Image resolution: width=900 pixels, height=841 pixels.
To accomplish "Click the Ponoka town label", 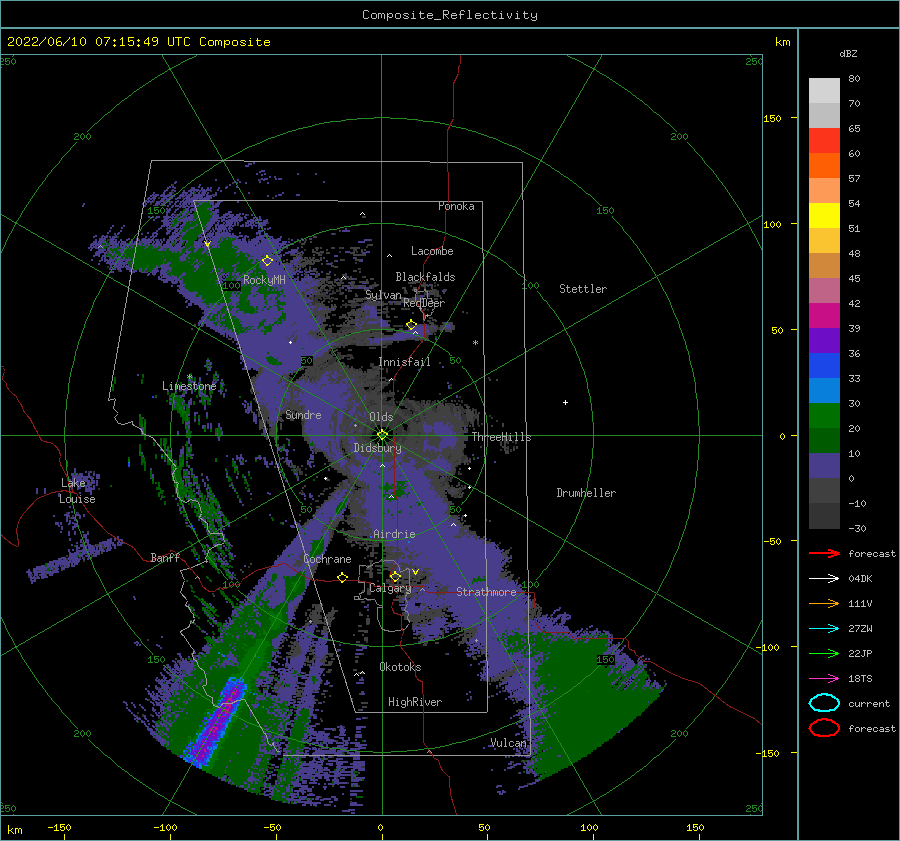I will pyautogui.click(x=456, y=206).
